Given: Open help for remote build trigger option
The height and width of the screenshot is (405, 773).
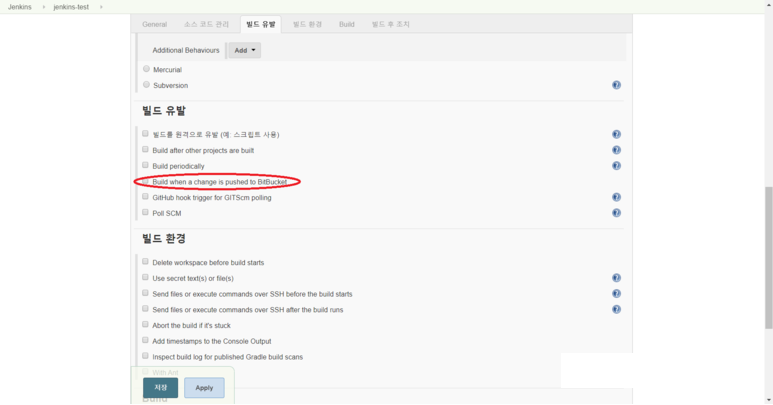Looking at the screenshot, I should point(616,135).
